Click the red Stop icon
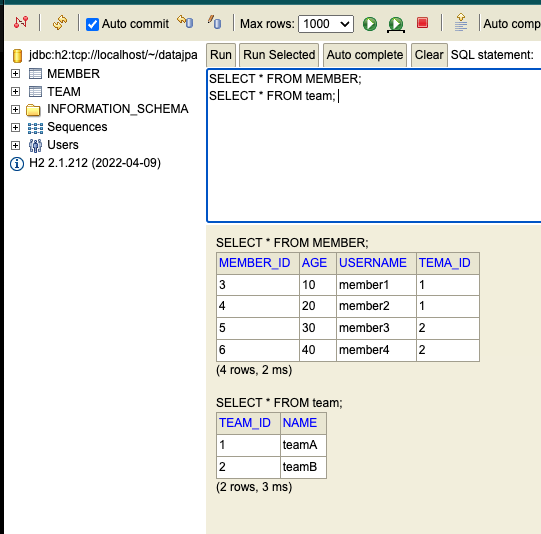This screenshot has height=534, width=541. tap(422, 23)
